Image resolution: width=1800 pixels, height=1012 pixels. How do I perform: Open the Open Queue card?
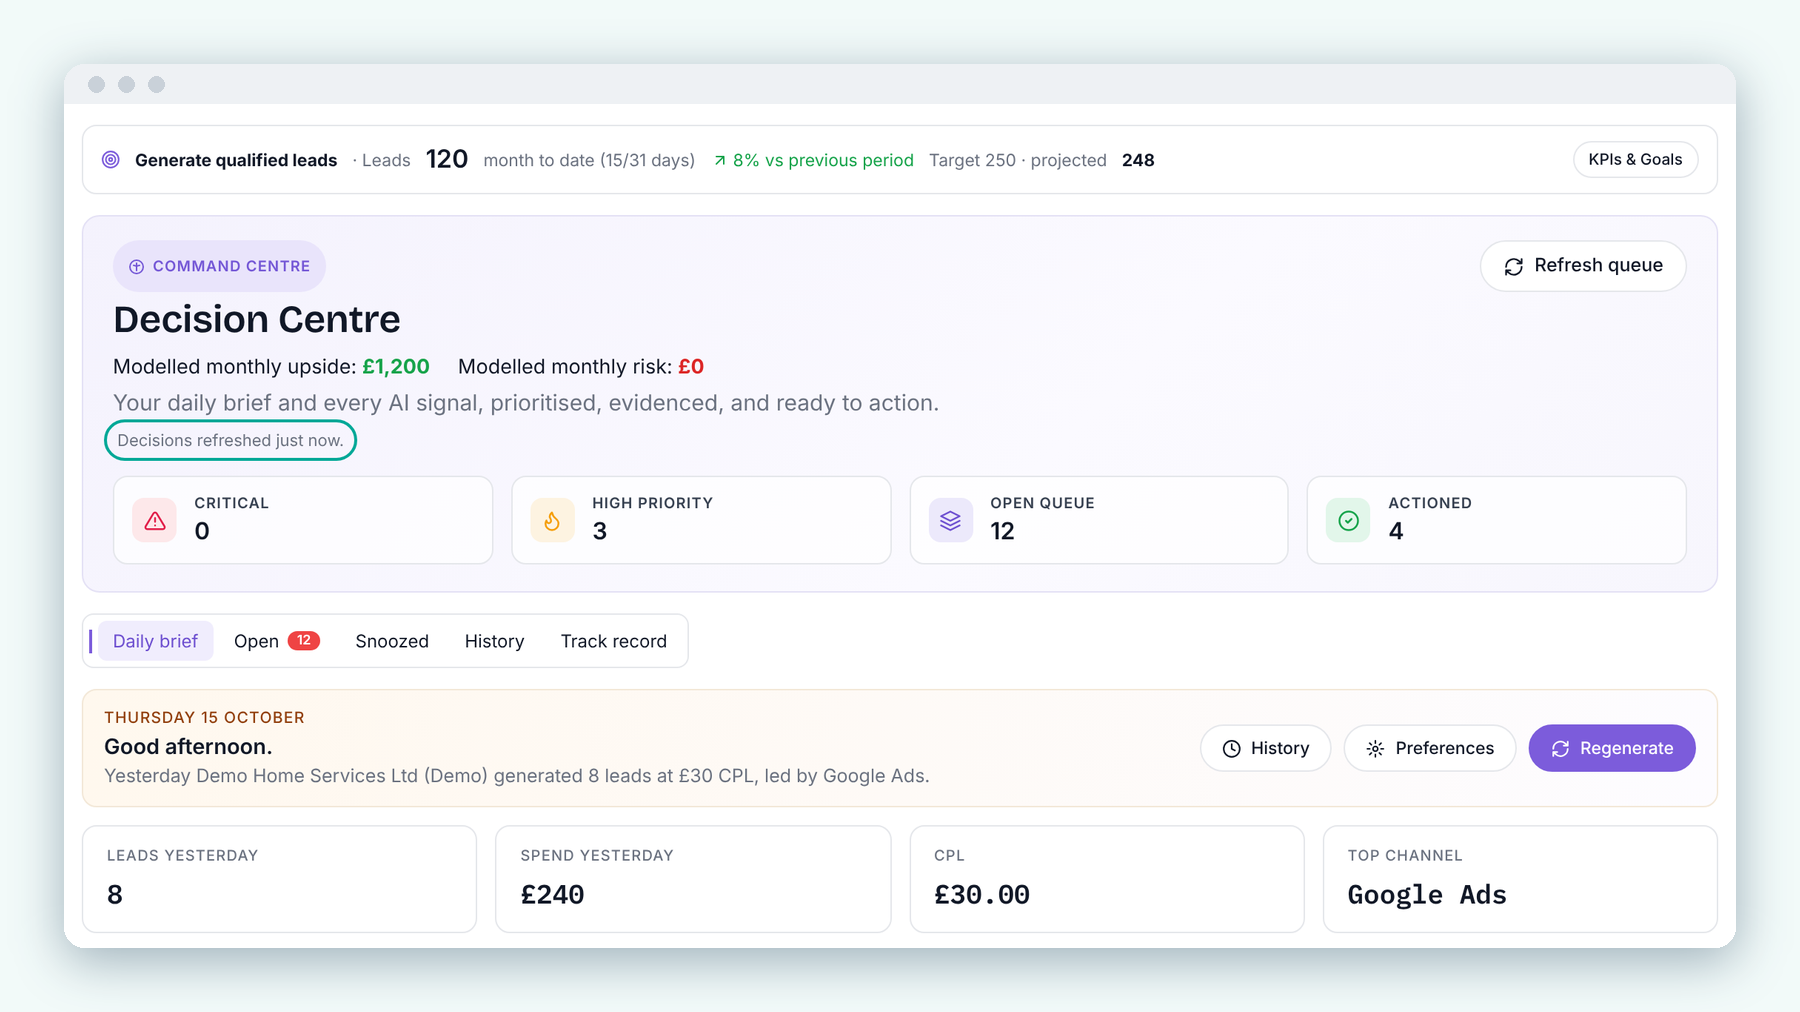pos(1099,520)
